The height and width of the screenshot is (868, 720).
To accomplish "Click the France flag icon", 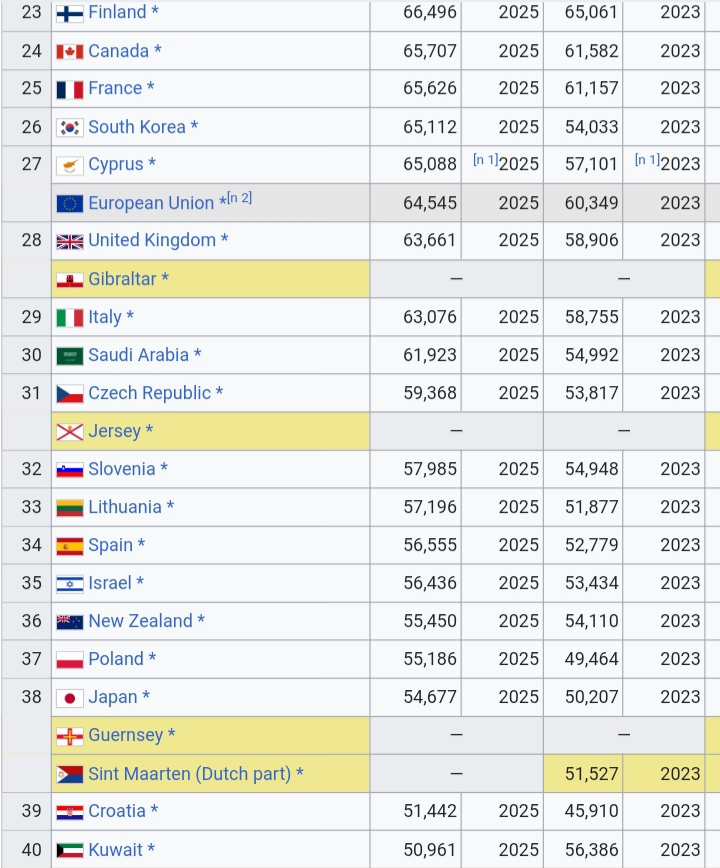I will pyautogui.click(x=70, y=89).
